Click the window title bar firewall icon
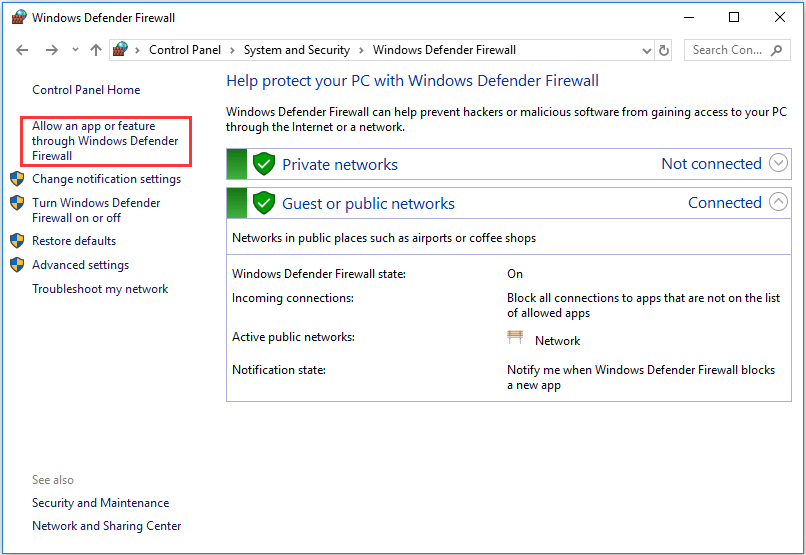This screenshot has width=806, height=555. coord(19,17)
